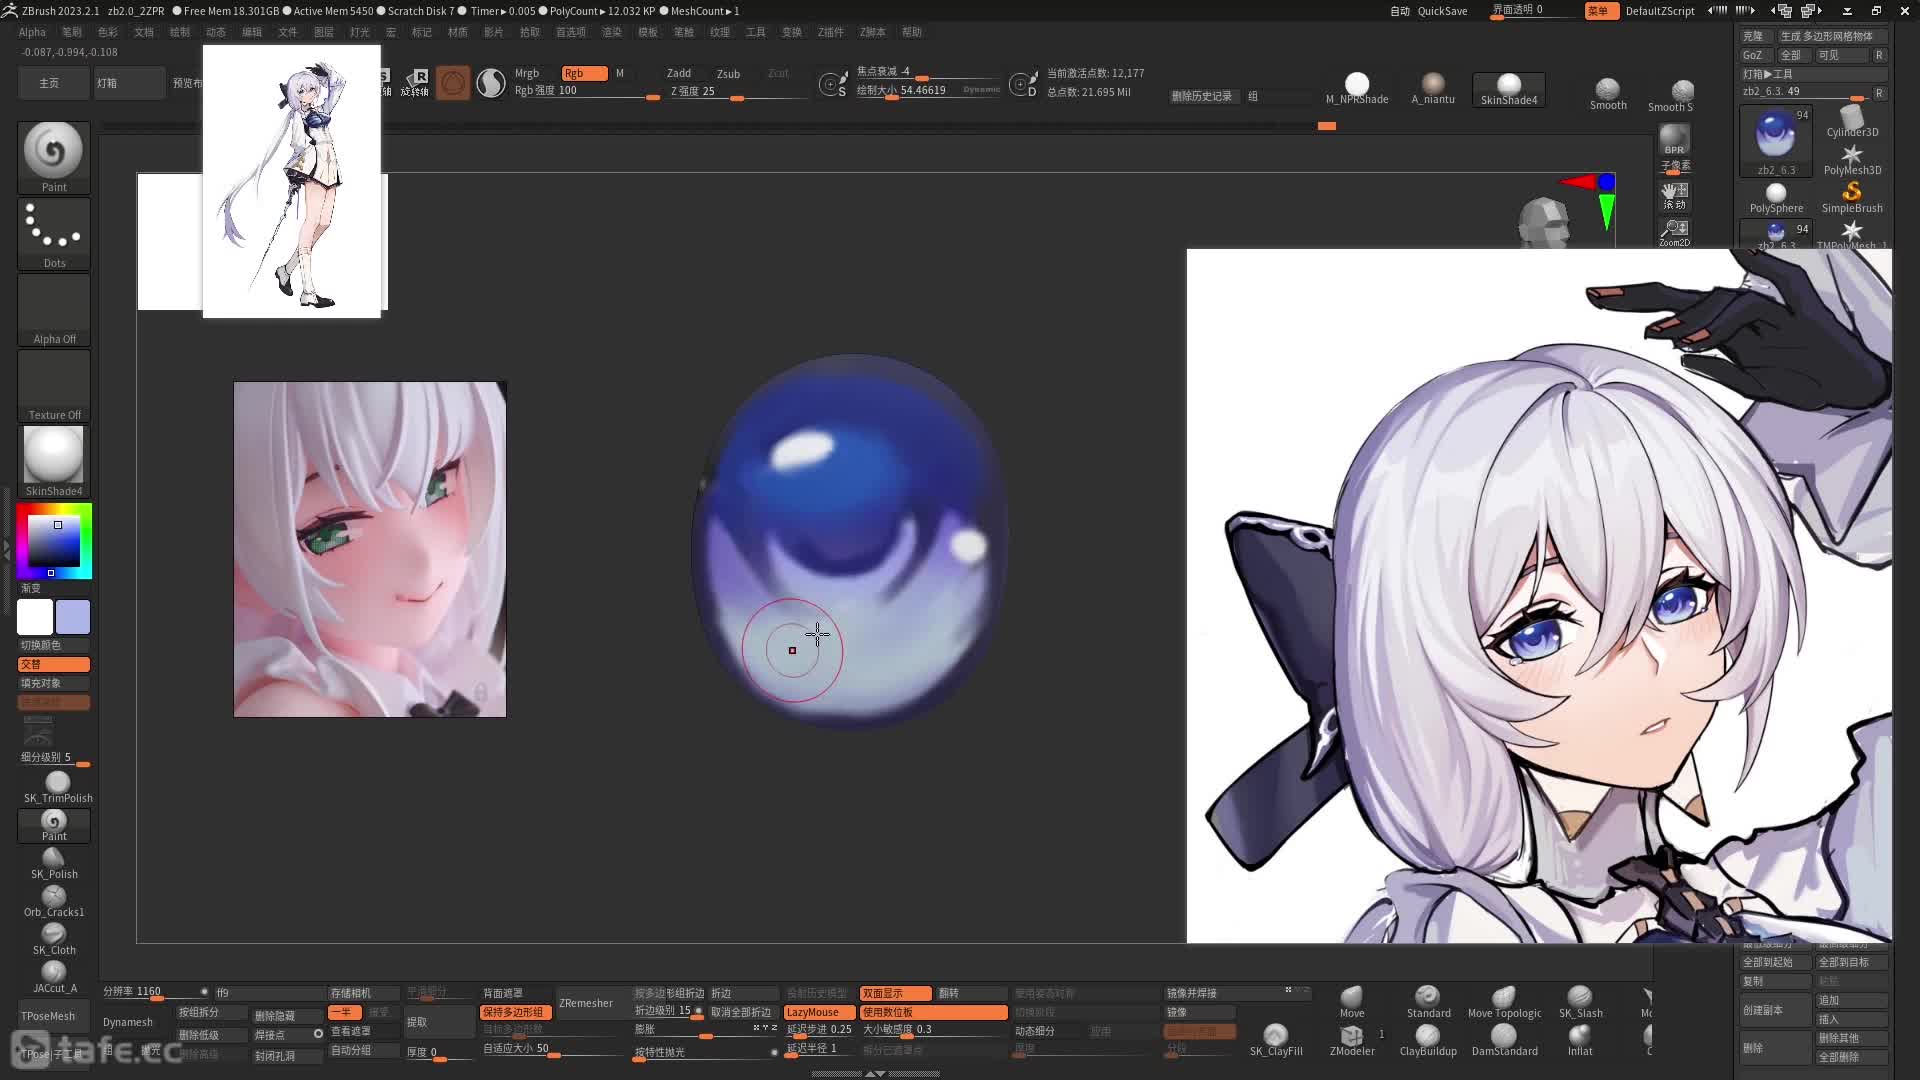Screen dimensions: 1920x1080
Task: Click QuickSave at the top
Action: click(1442, 11)
